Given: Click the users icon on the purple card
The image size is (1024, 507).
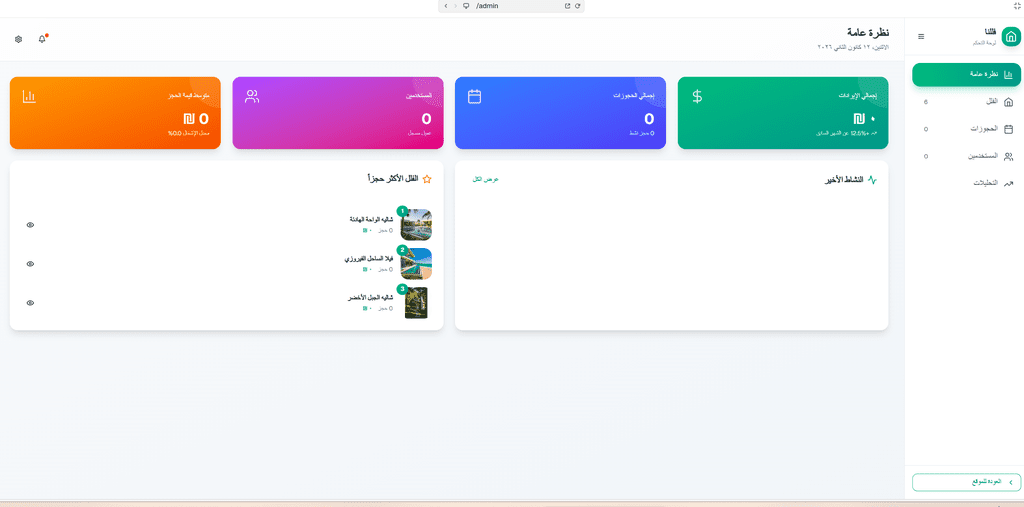Looking at the screenshot, I should (x=252, y=96).
